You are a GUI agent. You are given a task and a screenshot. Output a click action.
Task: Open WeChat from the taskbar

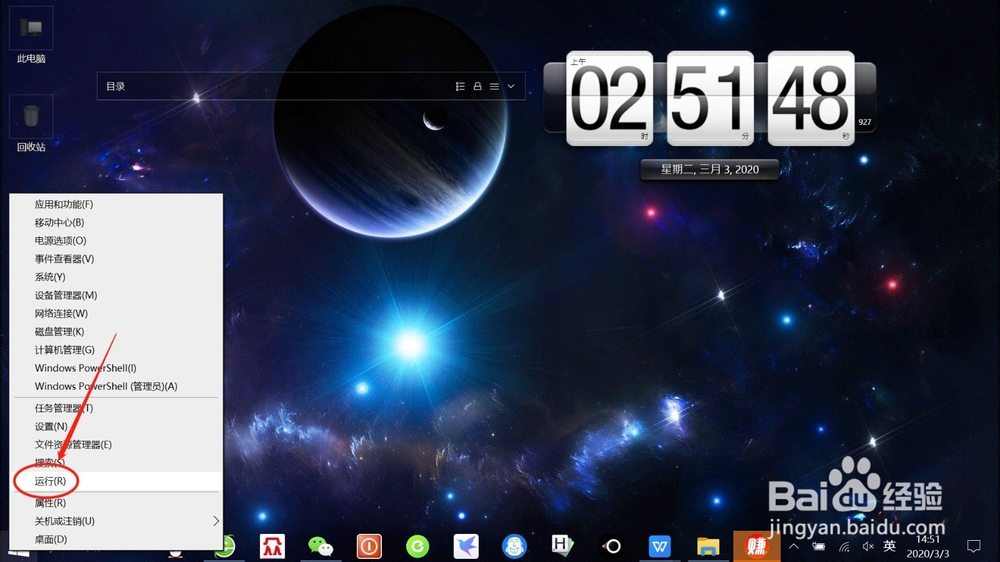(320, 546)
